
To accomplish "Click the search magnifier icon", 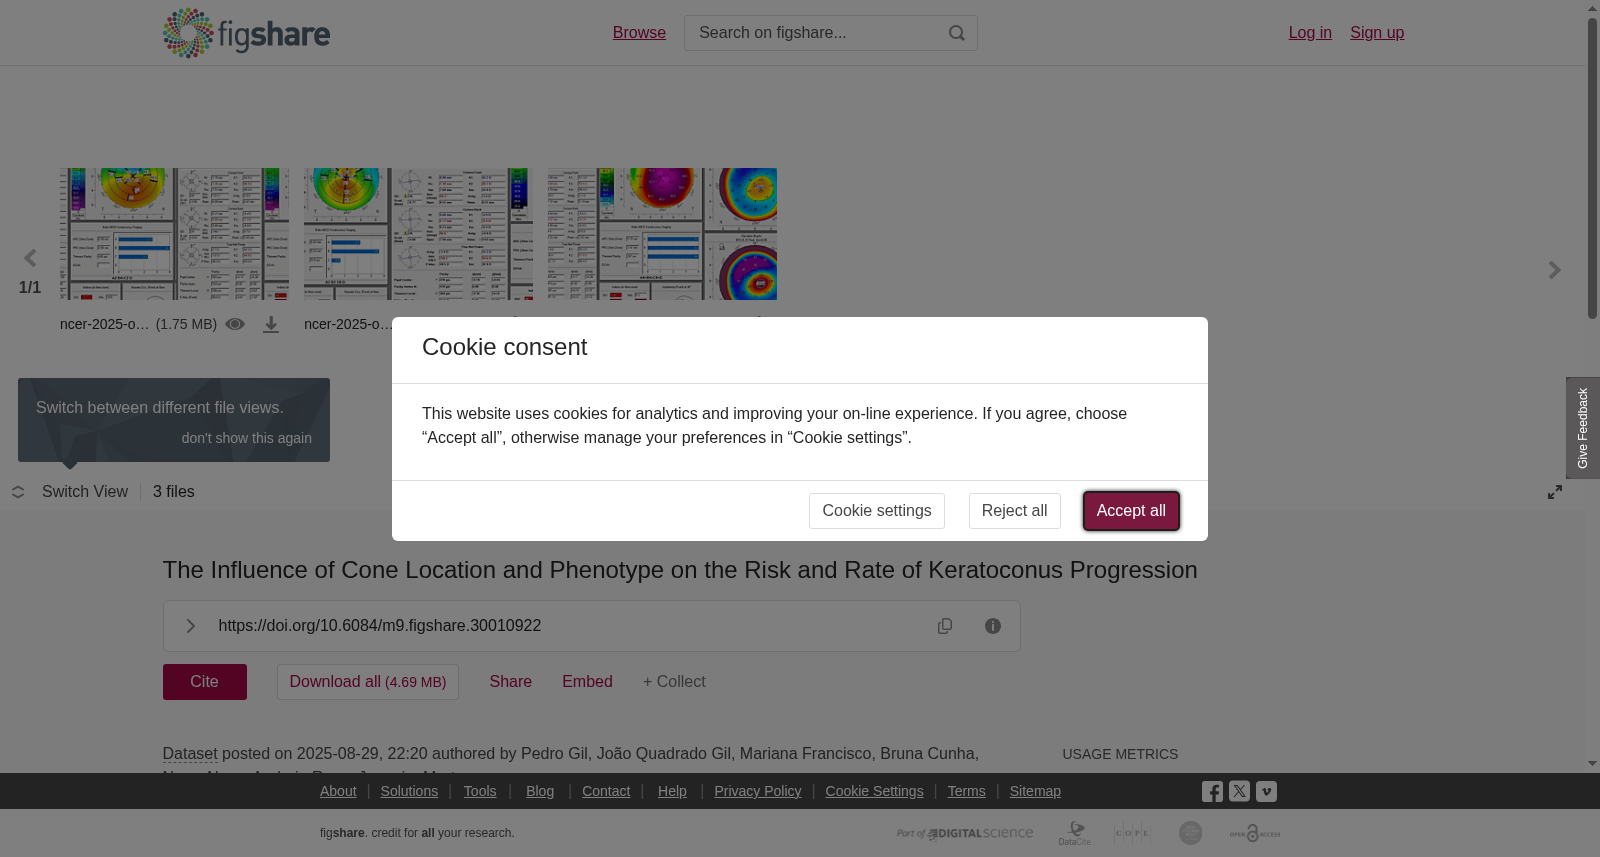I will [x=957, y=33].
